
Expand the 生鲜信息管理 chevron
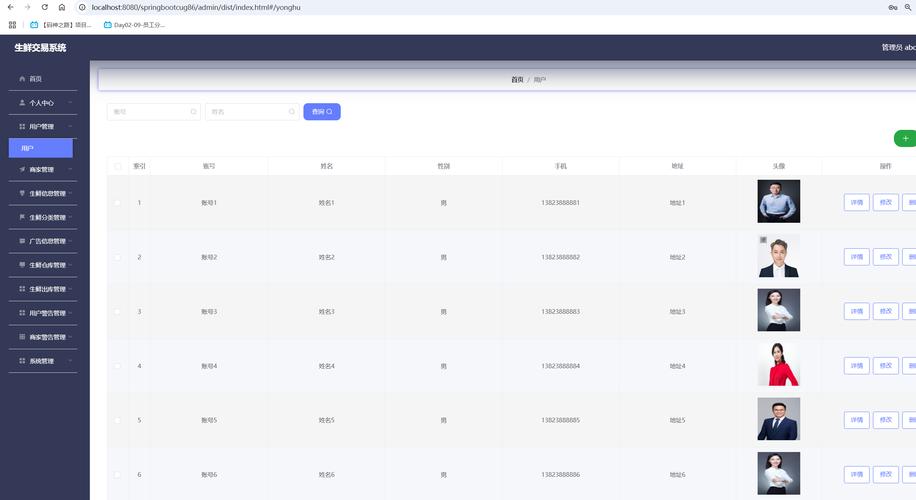coord(70,193)
